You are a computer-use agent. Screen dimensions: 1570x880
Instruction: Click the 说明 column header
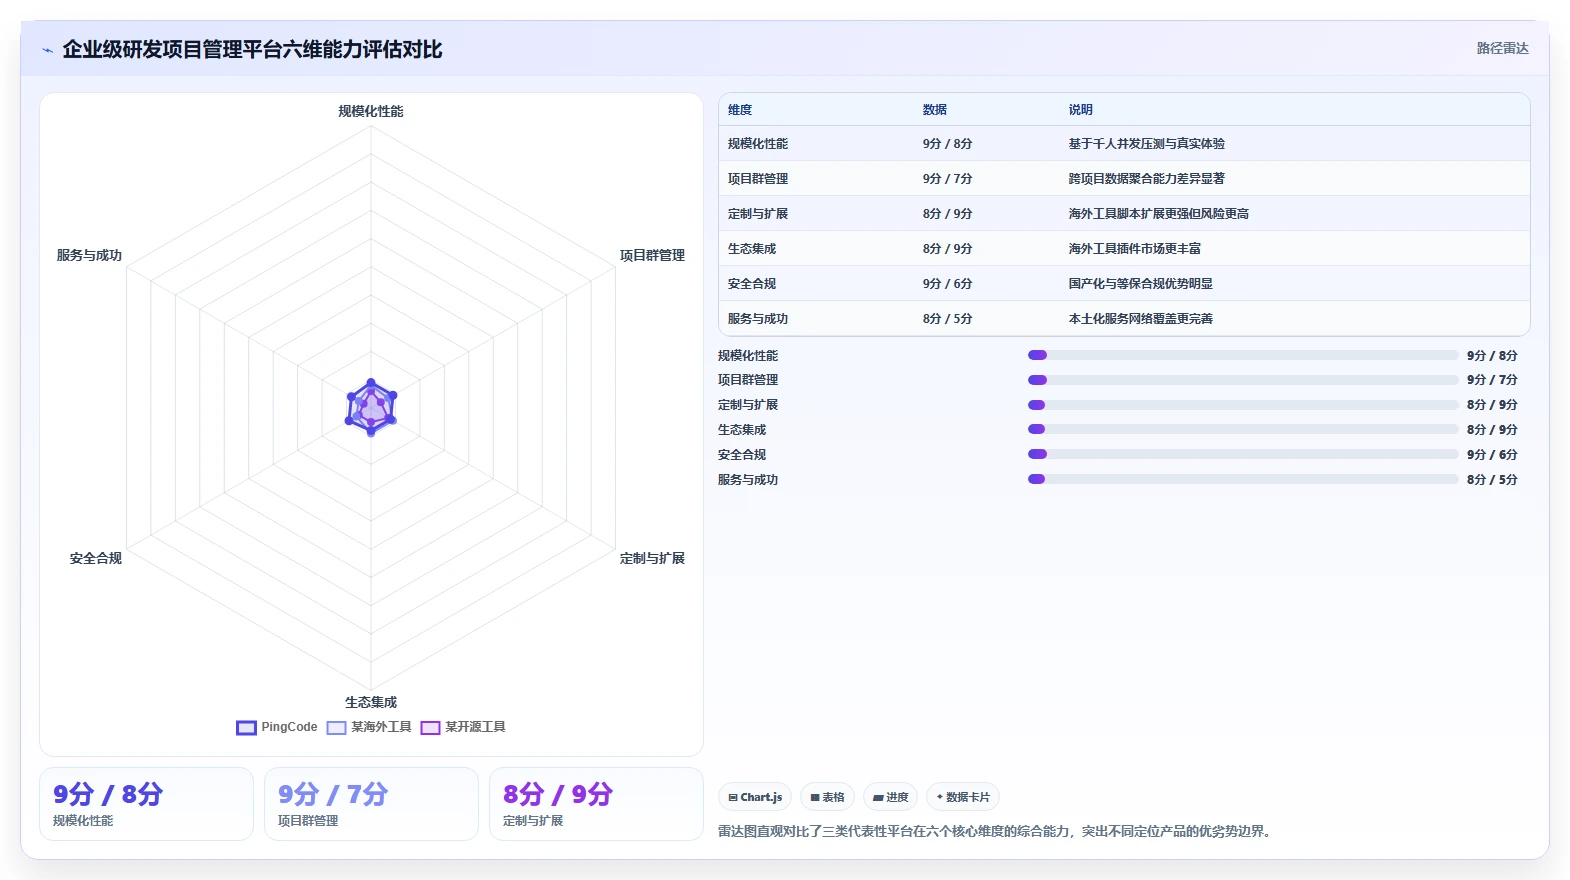(x=1081, y=110)
